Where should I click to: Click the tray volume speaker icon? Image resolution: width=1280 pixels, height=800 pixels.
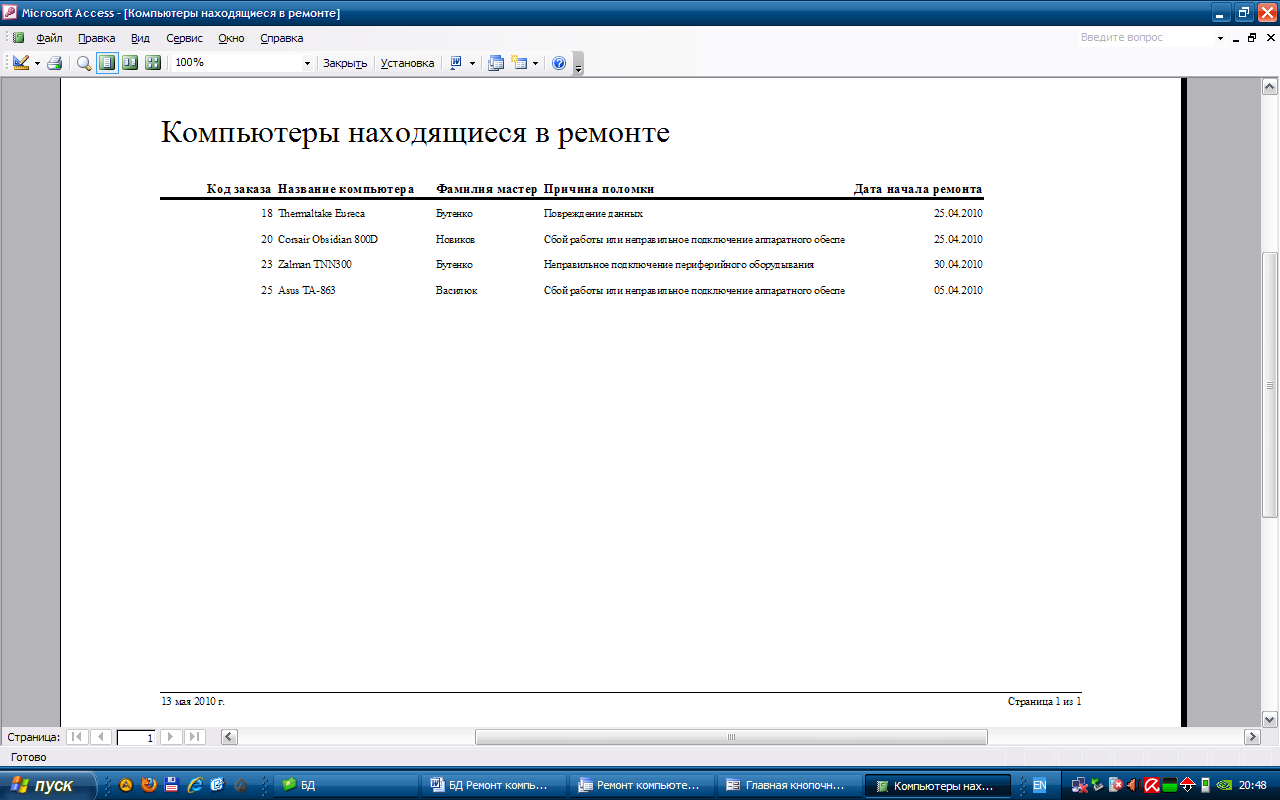coord(1132,785)
